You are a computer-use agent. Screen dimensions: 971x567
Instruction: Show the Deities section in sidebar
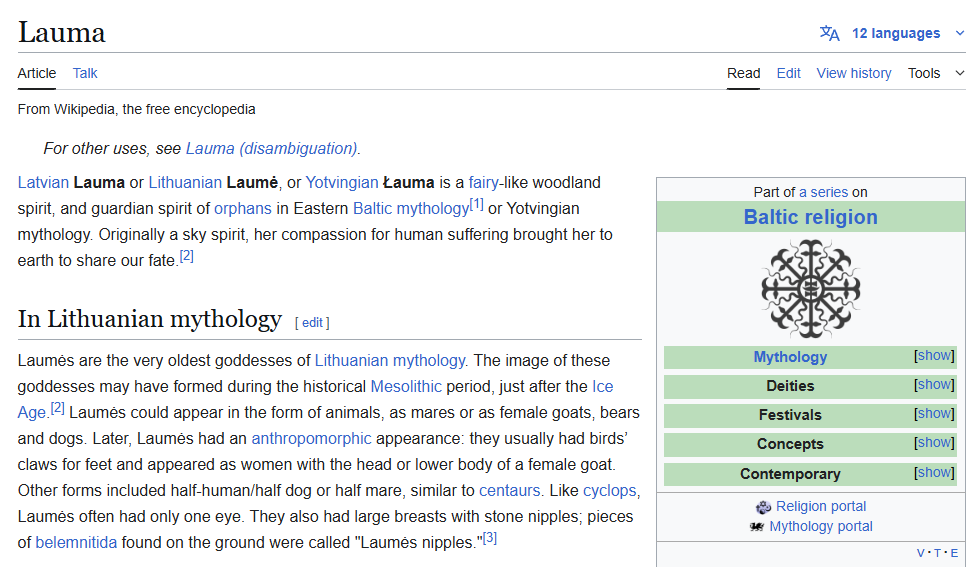click(x=934, y=384)
